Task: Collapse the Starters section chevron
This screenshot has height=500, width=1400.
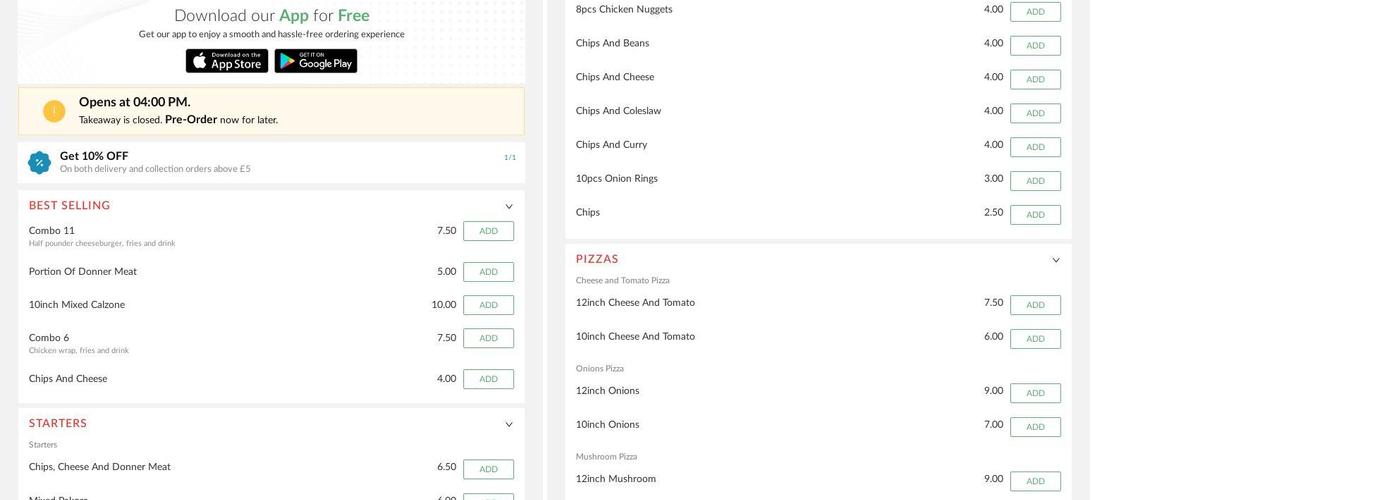Action: pos(509,425)
